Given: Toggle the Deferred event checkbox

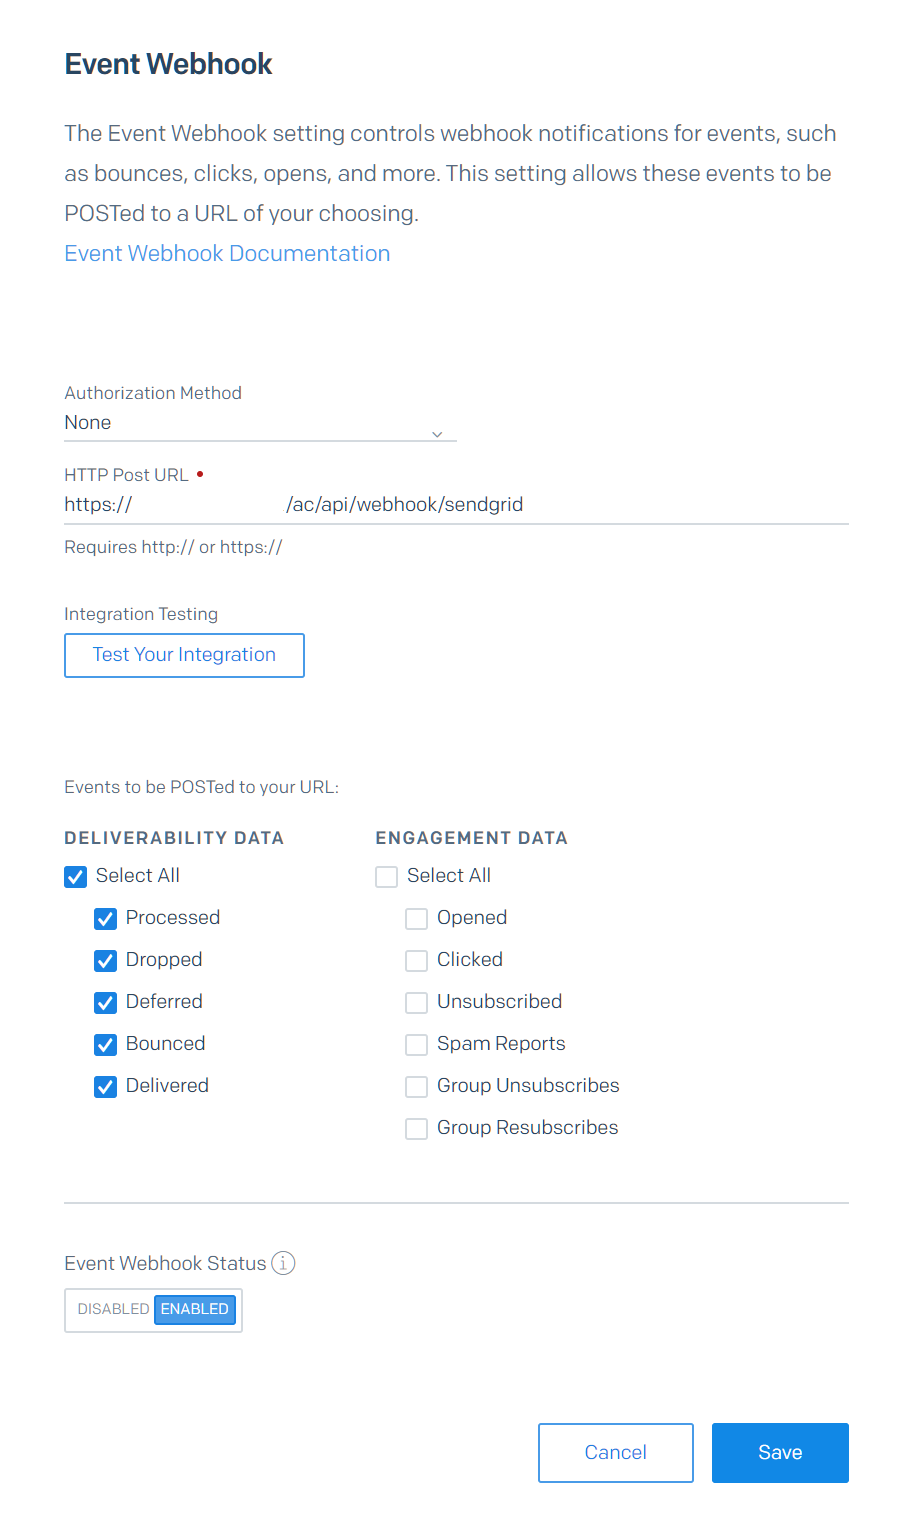Looking at the screenshot, I should (105, 1003).
